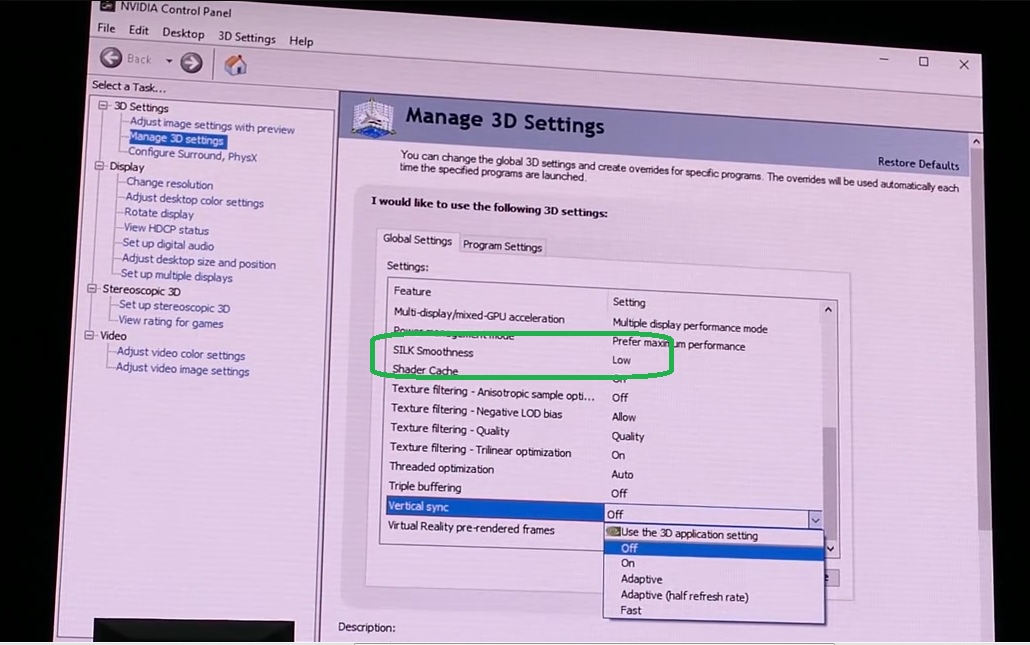Image resolution: width=1030 pixels, height=645 pixels.
Task: Collapse the Video tree node
Action: [89, 335]
